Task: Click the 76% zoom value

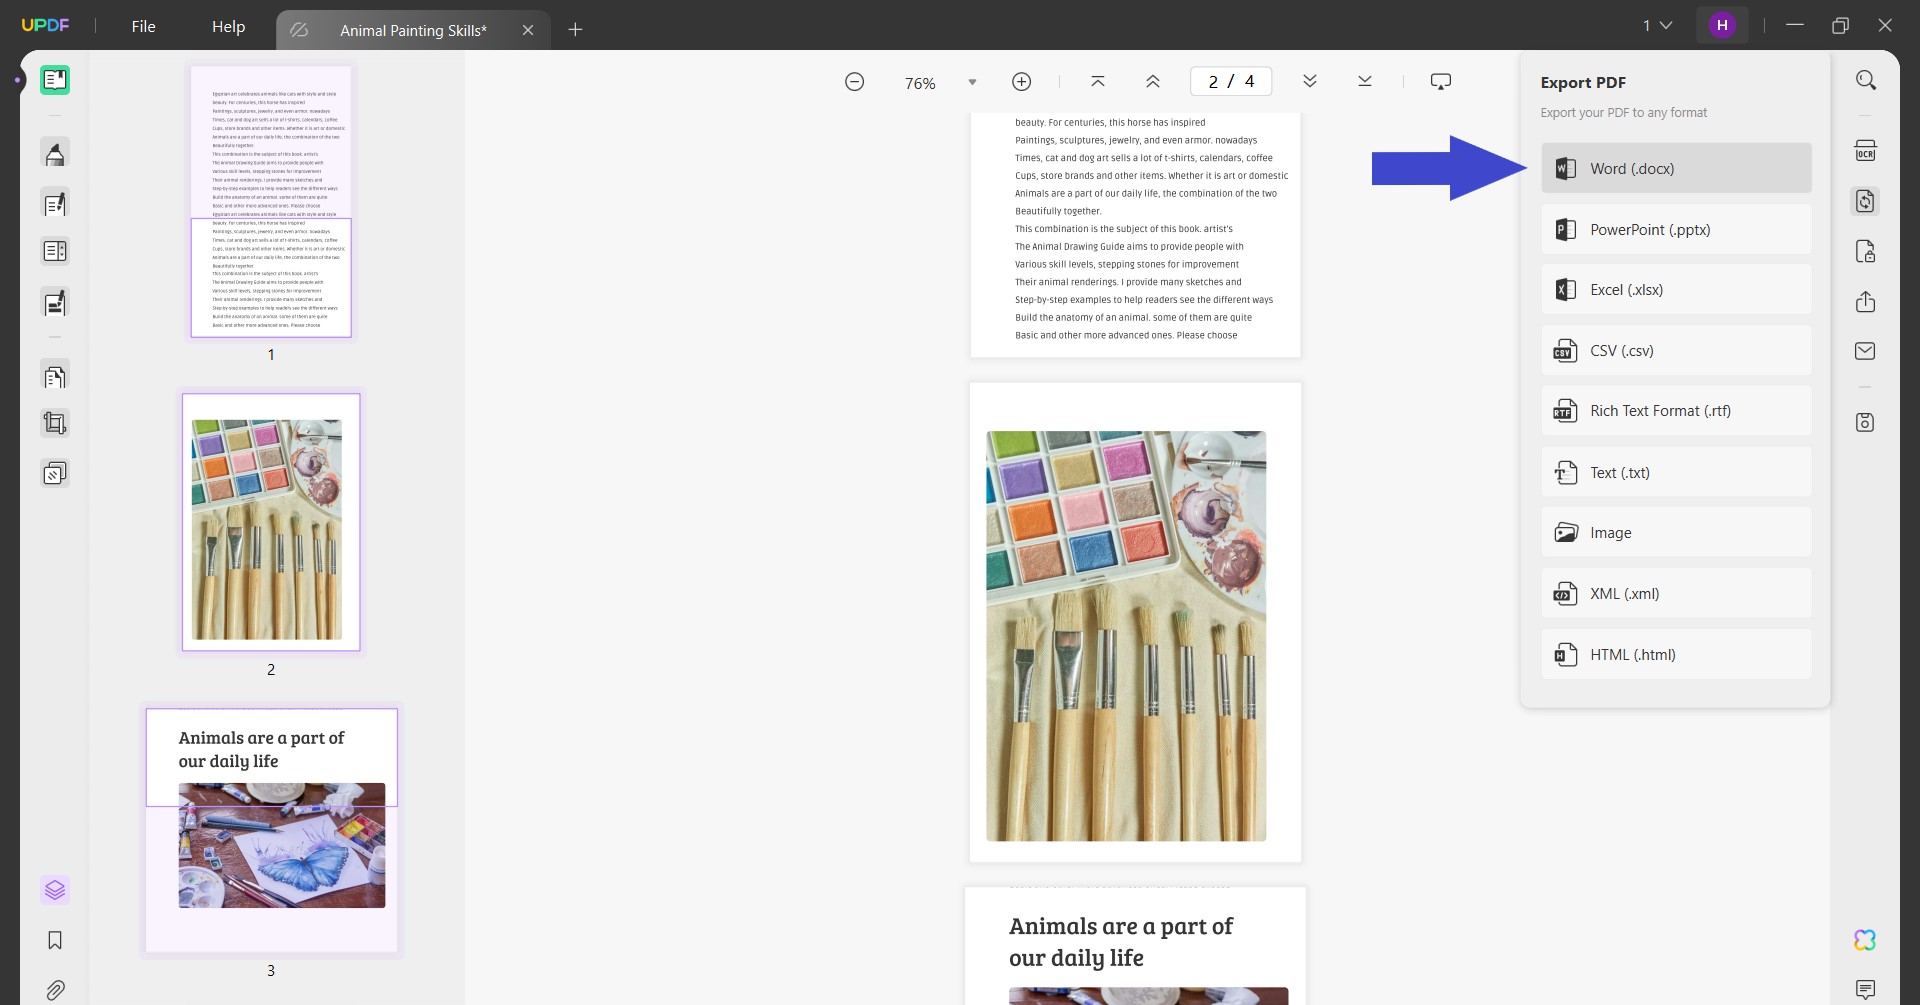Action: pyautogui.click(x=920, y=83)
